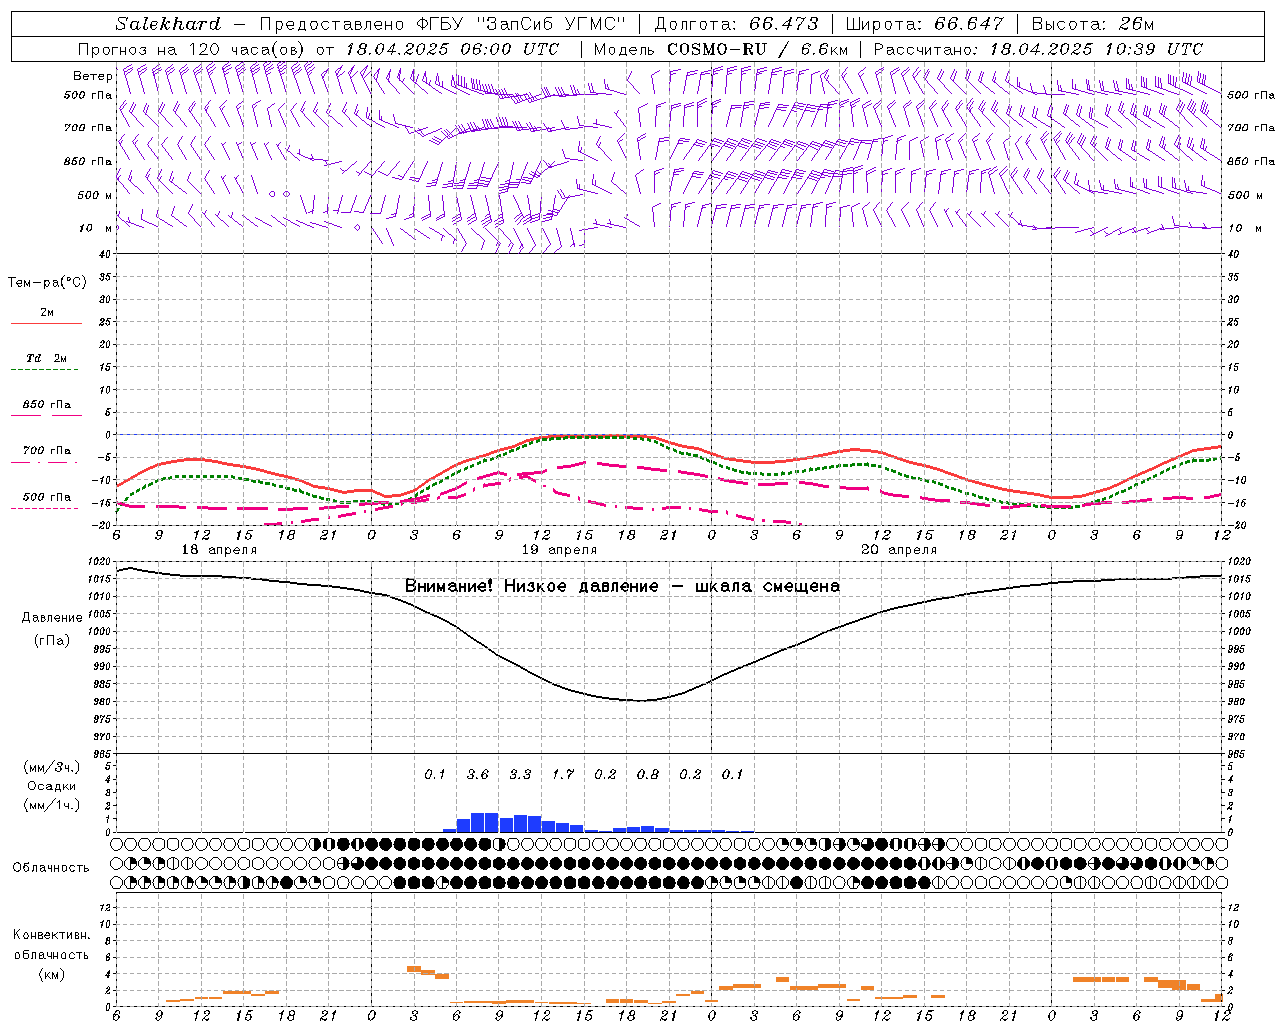Screen dimensions: 1280x1024
Task: Click the 'Осадки' precipitation label
Action: pos(52,786)
